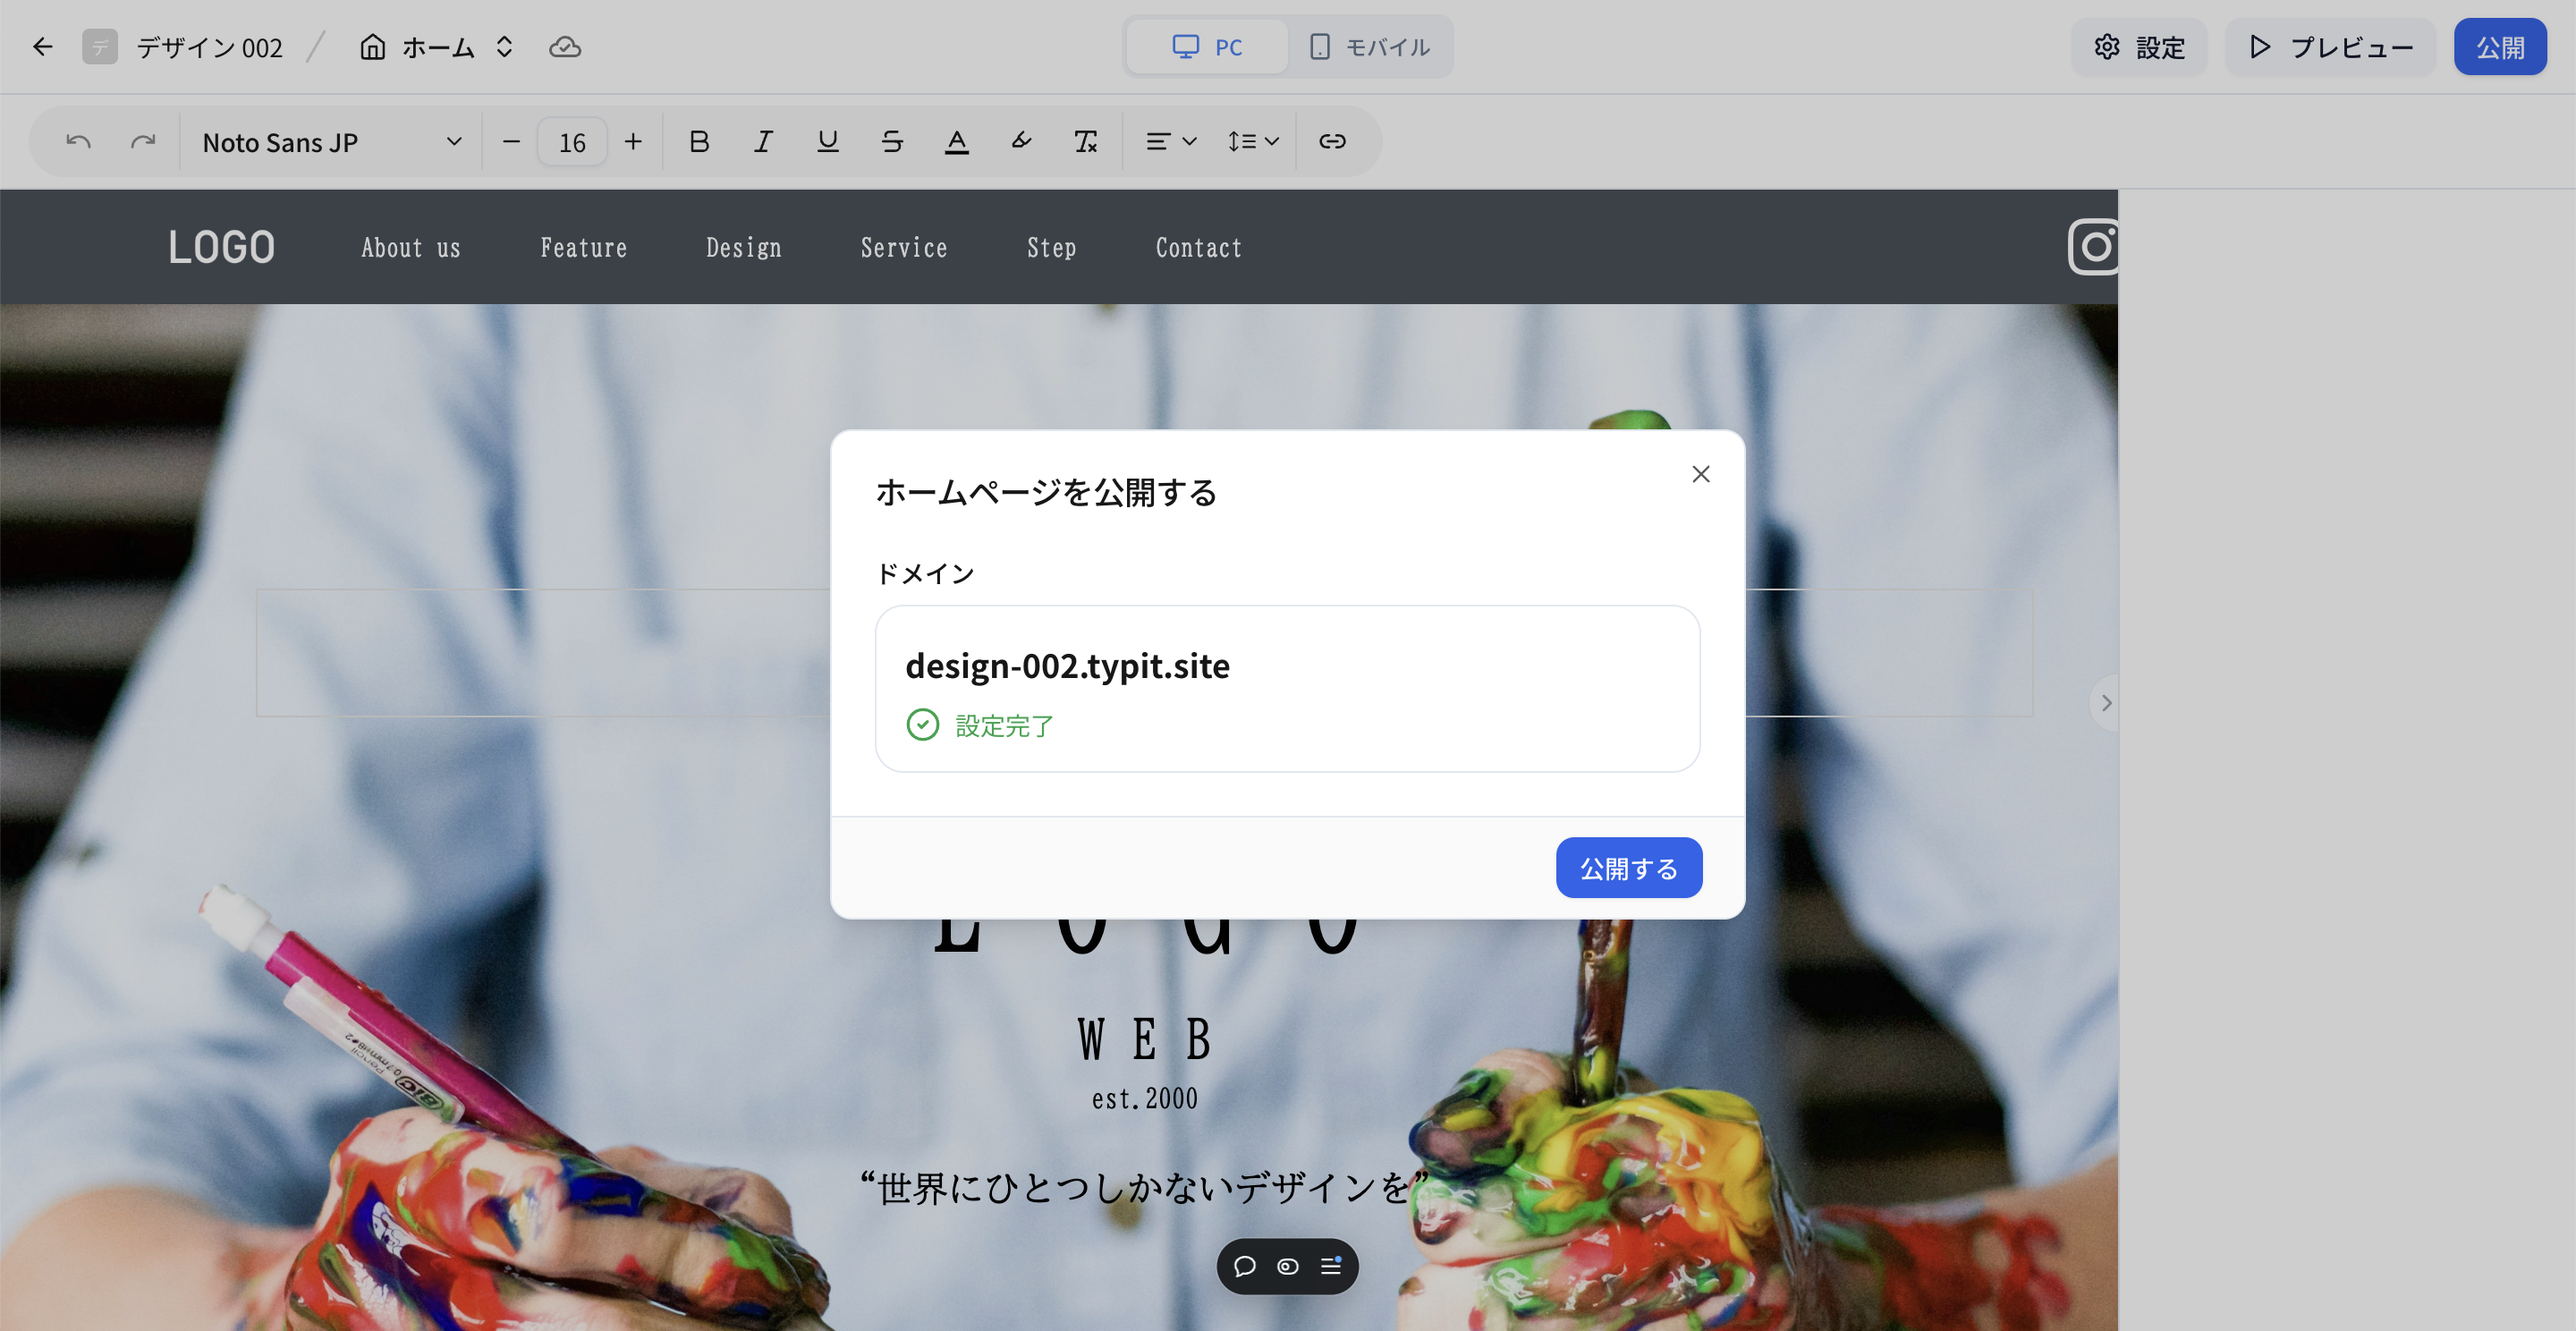This screenshot has height=1331, width=2576.
Task: Click the font size 16 field
Action: 572,142
